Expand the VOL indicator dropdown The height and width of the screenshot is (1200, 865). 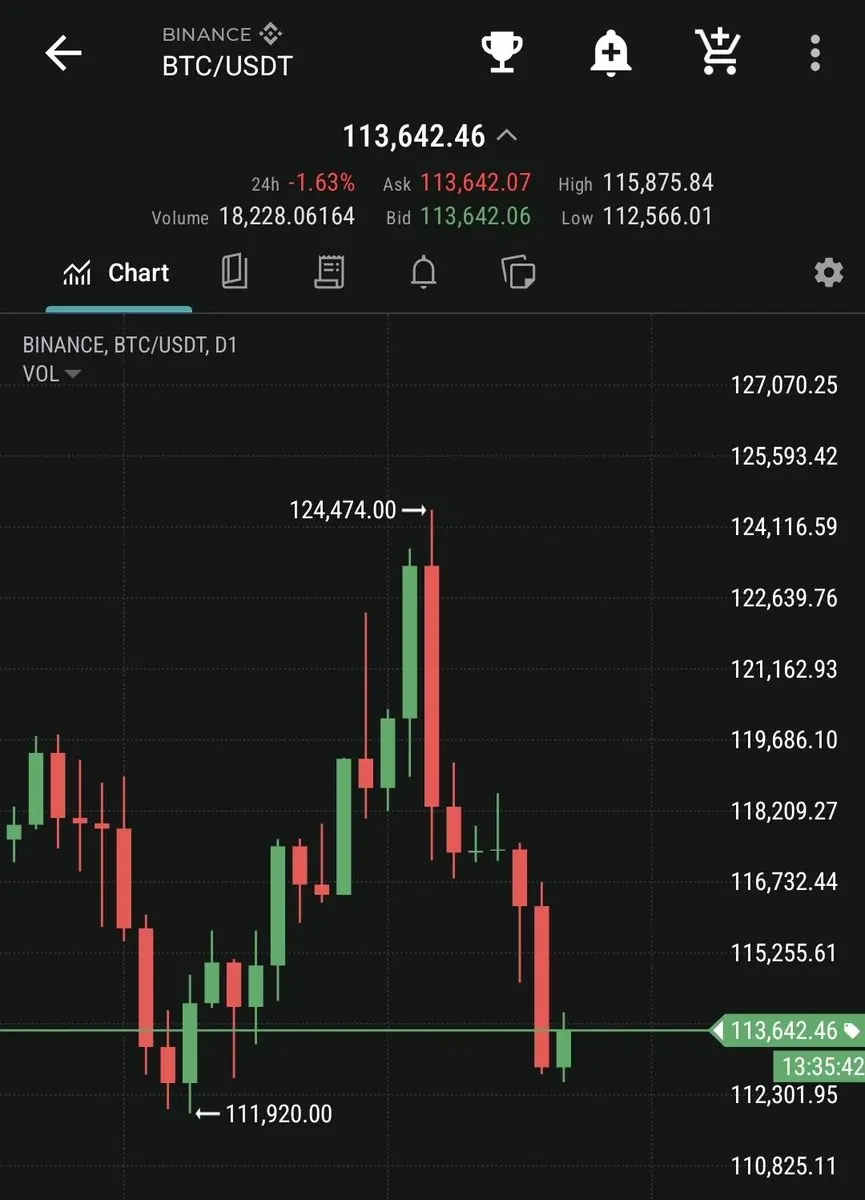[x=52, y=375]
